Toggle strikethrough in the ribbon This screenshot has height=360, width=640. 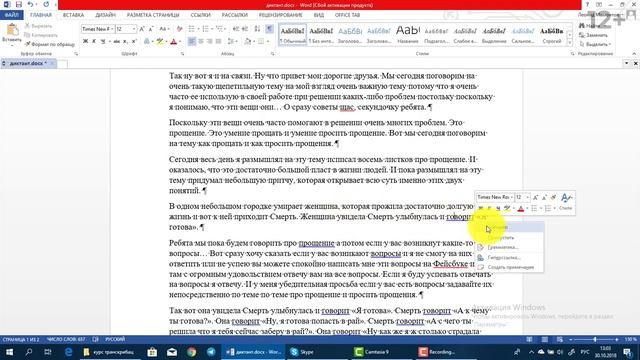tap(117, 41)
